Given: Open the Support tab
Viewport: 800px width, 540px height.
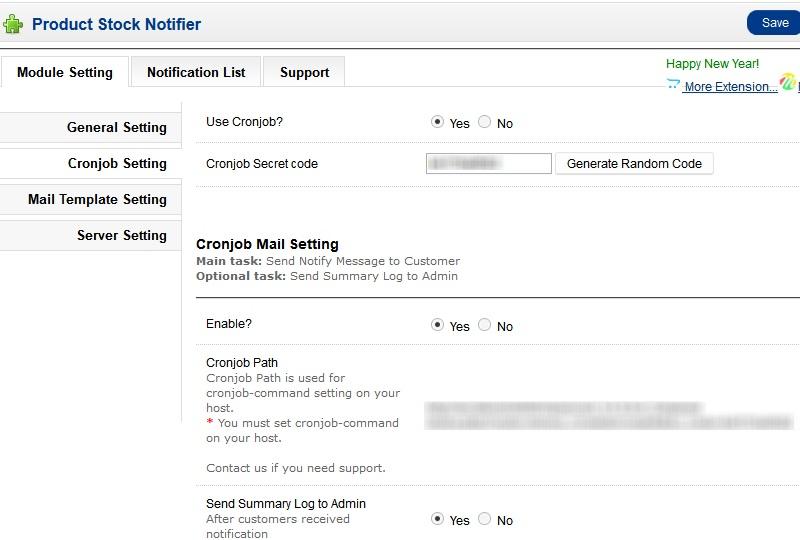Looking at the screenshot, I should [x=304, y=72].
